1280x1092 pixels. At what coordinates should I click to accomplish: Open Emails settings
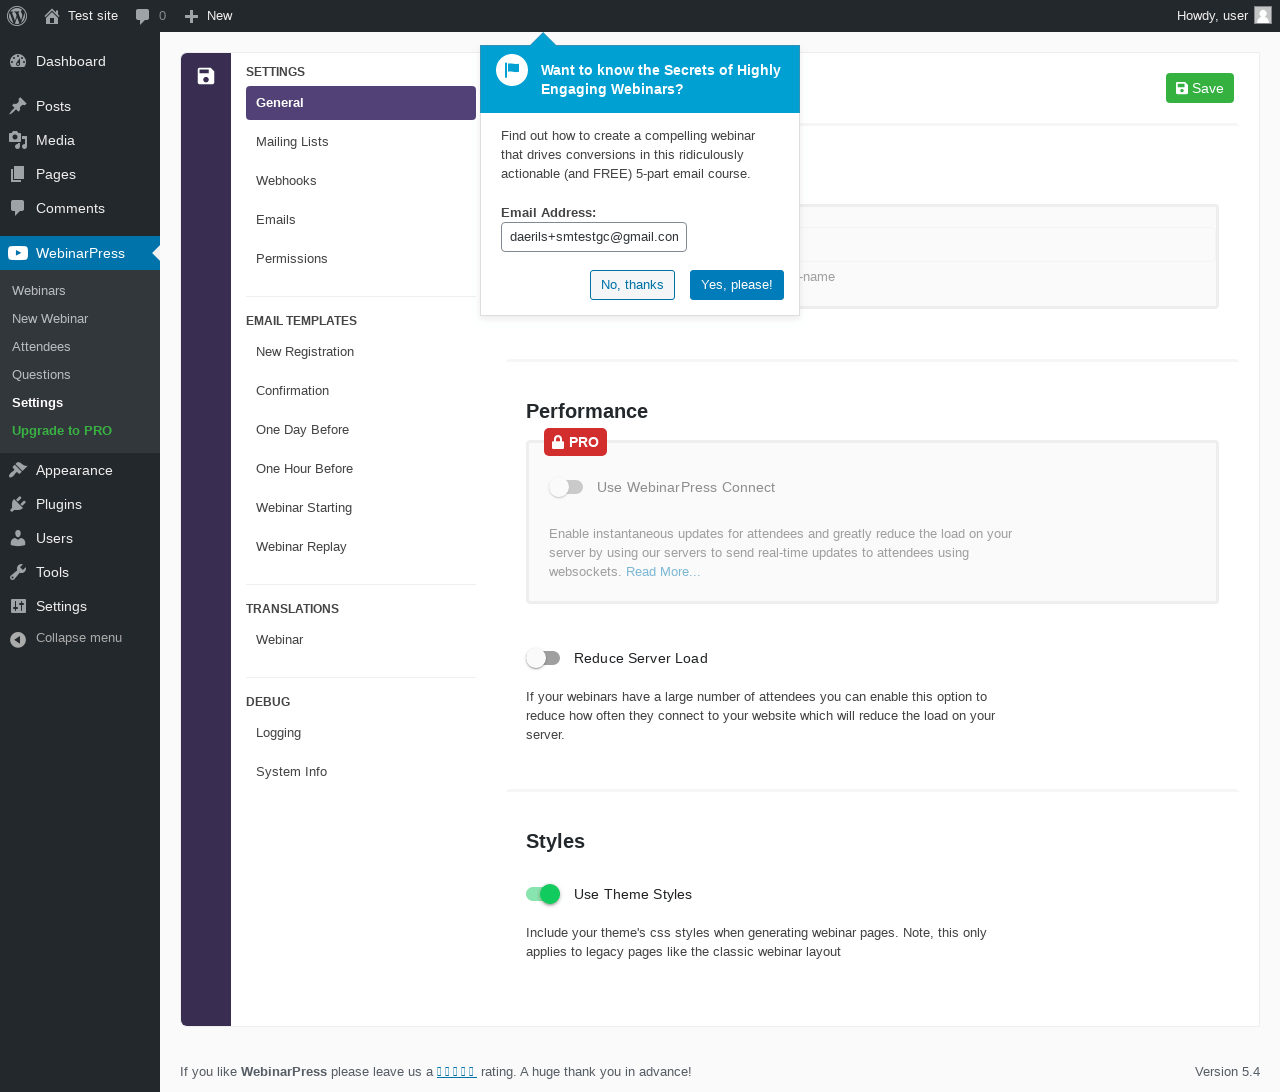click(361, 220)
